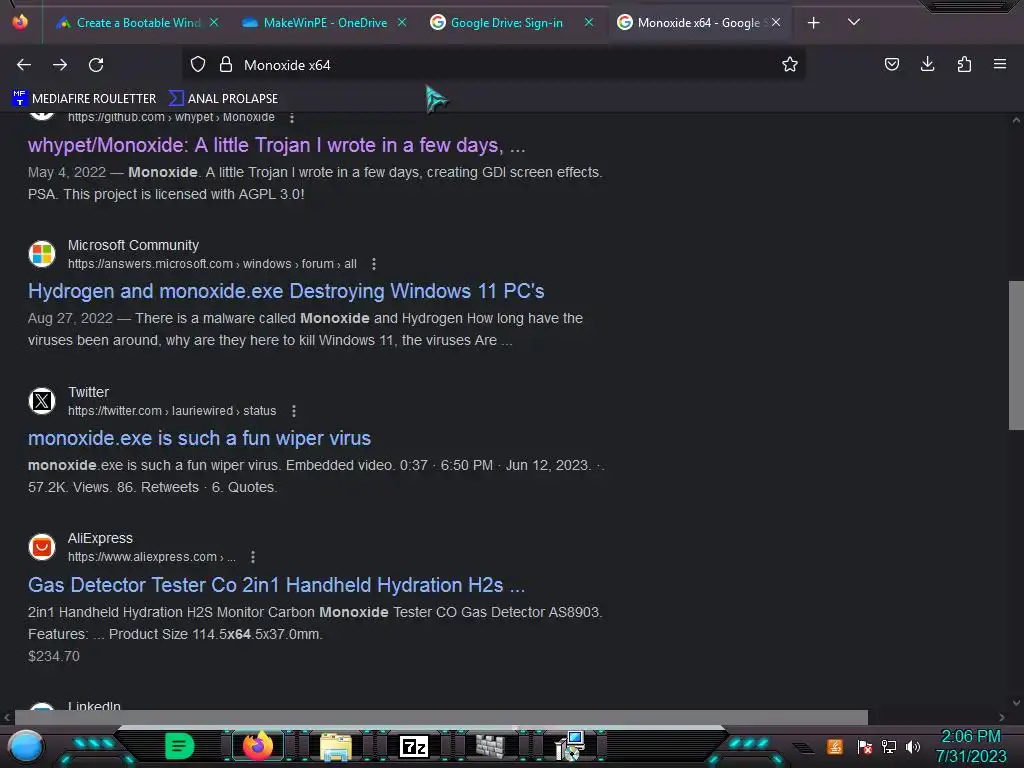
Task: Expand the list all tabs chevron
Action: click(x=854, y=22)
